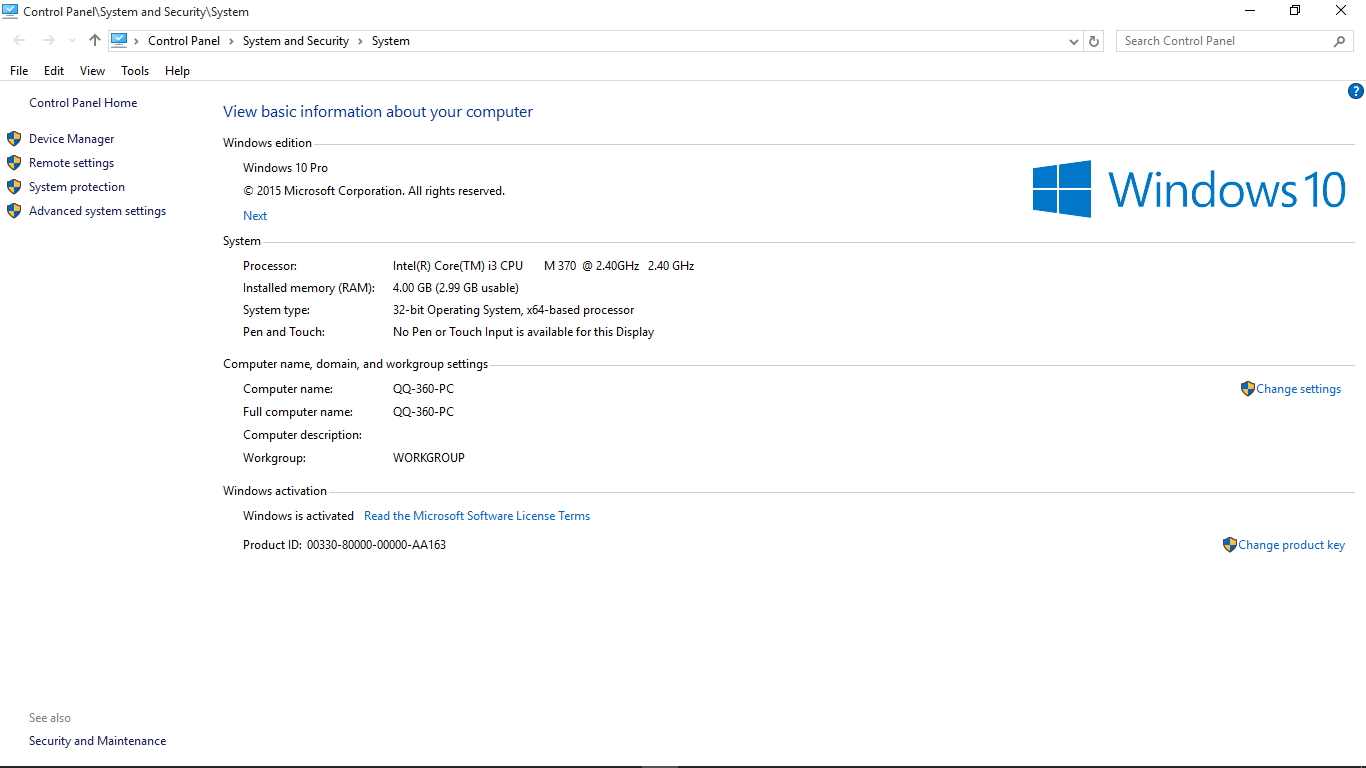
Task: Click Change settings for computer name
Action: 1299,389
